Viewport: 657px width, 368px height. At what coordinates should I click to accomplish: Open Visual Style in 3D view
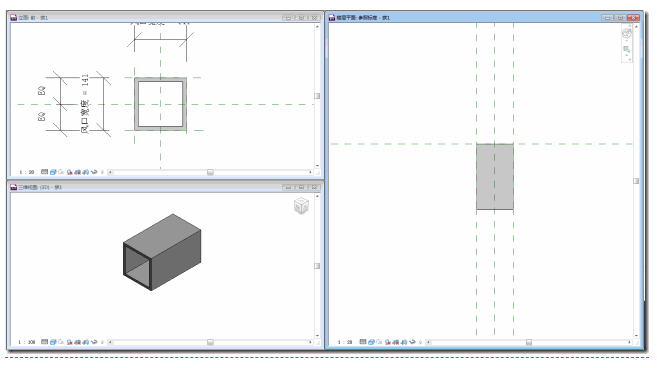click(53, 342)
